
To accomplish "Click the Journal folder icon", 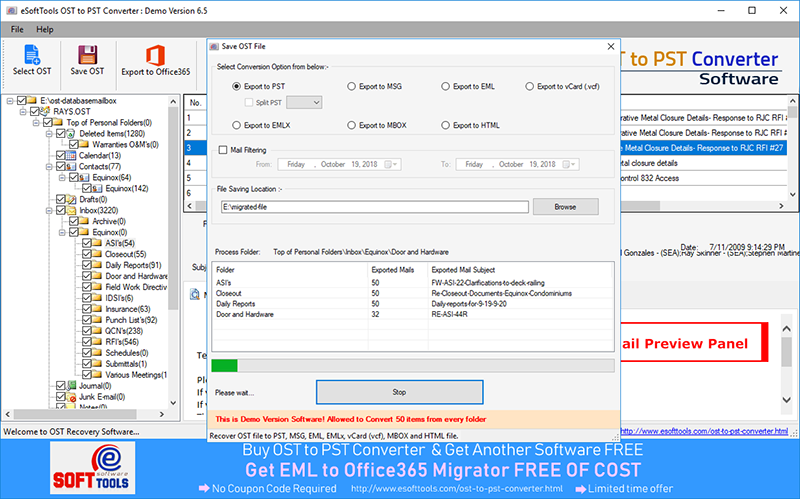I will pyautogui.click(x=72, y=386).
